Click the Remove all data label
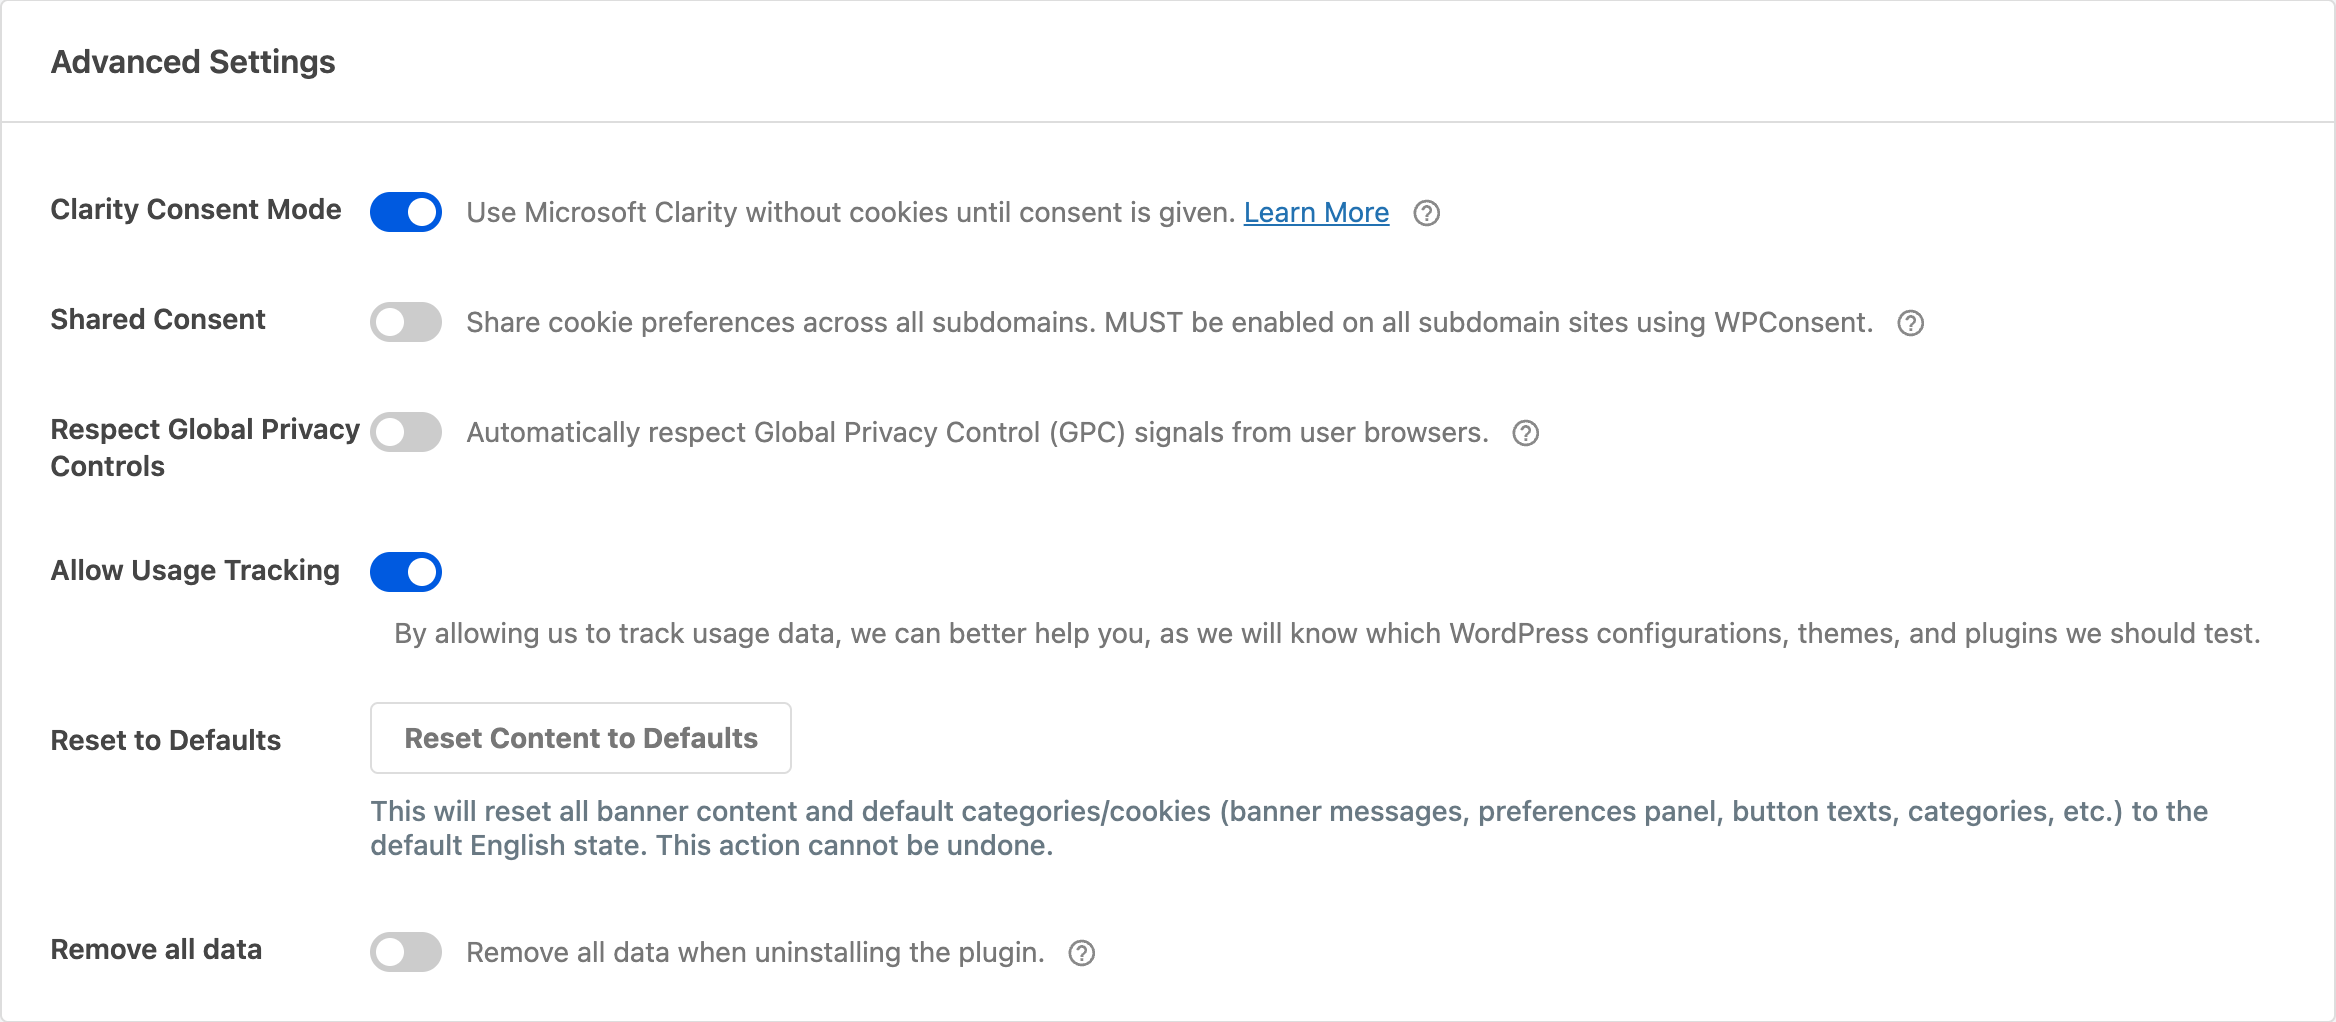The height and width of the screenshot is (1022, 2336). coord(158,950)
